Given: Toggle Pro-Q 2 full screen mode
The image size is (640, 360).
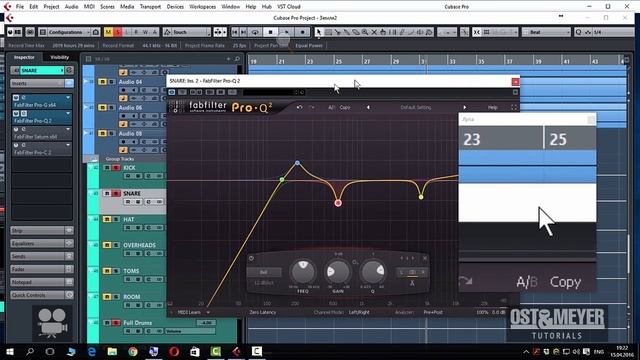Looking at the screenshot, I should pyautogui.click(x=514, y=107).
